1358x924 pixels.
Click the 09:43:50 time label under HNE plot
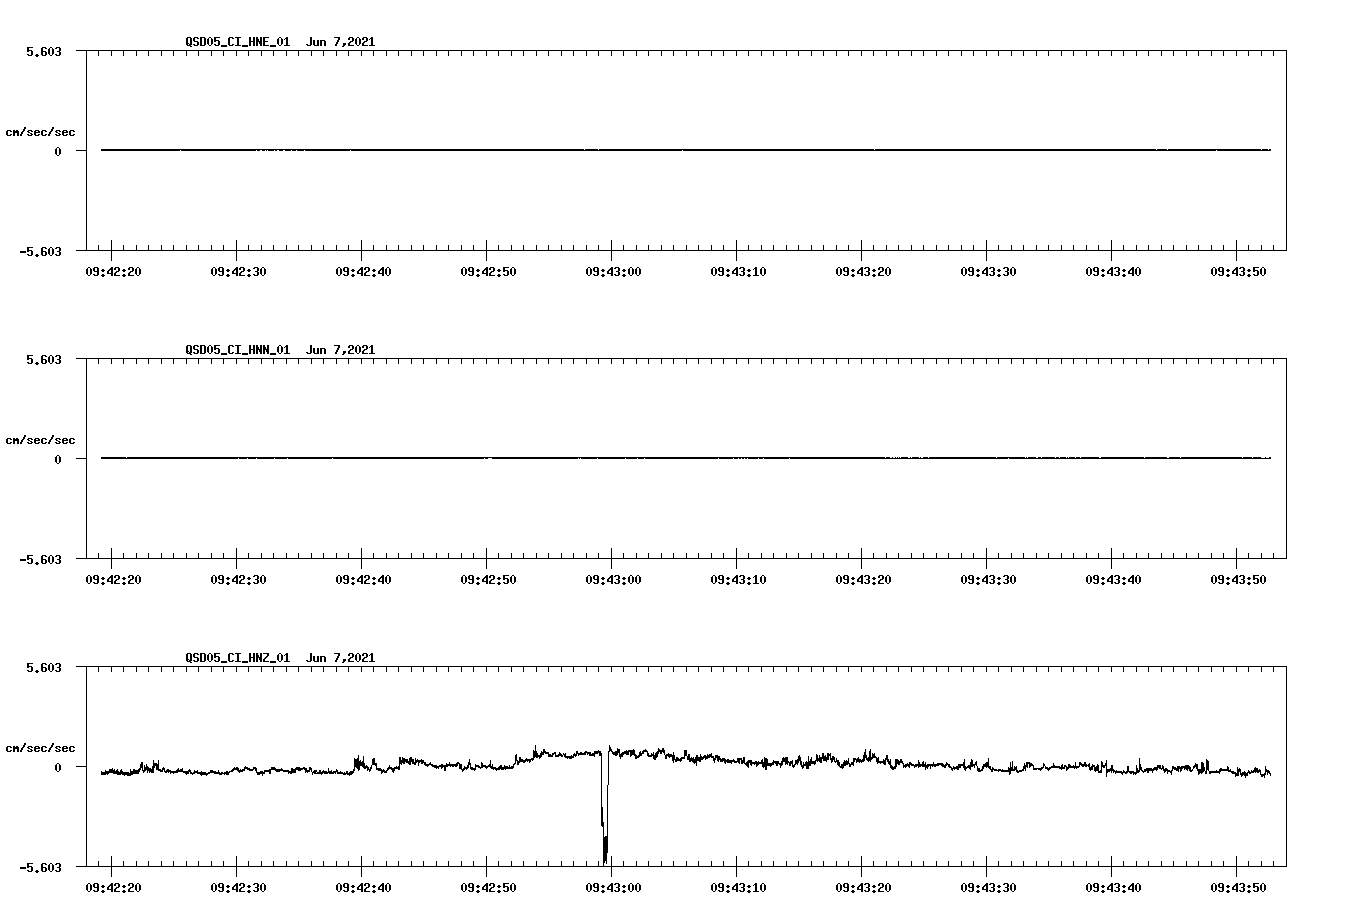pos(1238,272)
